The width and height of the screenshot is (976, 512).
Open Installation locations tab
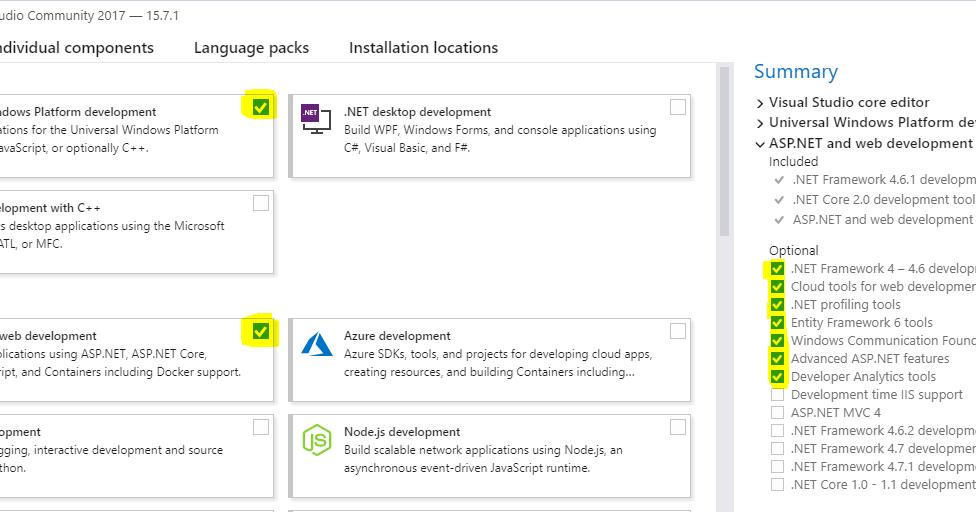tap(423, 48)
